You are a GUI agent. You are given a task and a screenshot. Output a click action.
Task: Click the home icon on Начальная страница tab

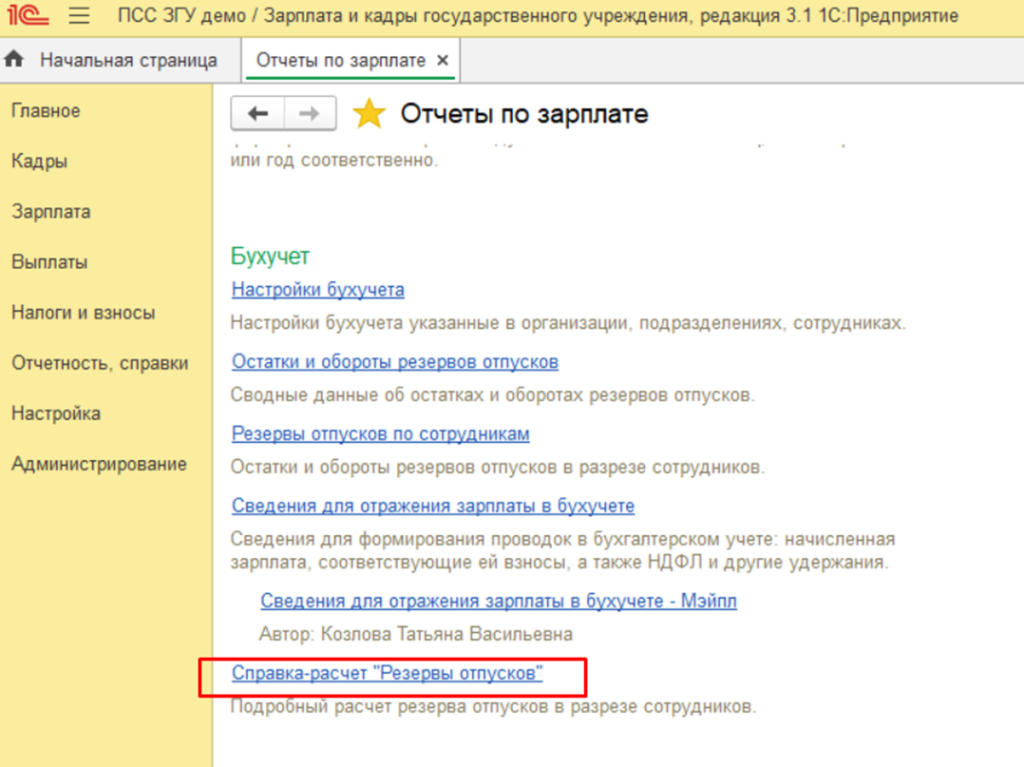tap(14, 60)
